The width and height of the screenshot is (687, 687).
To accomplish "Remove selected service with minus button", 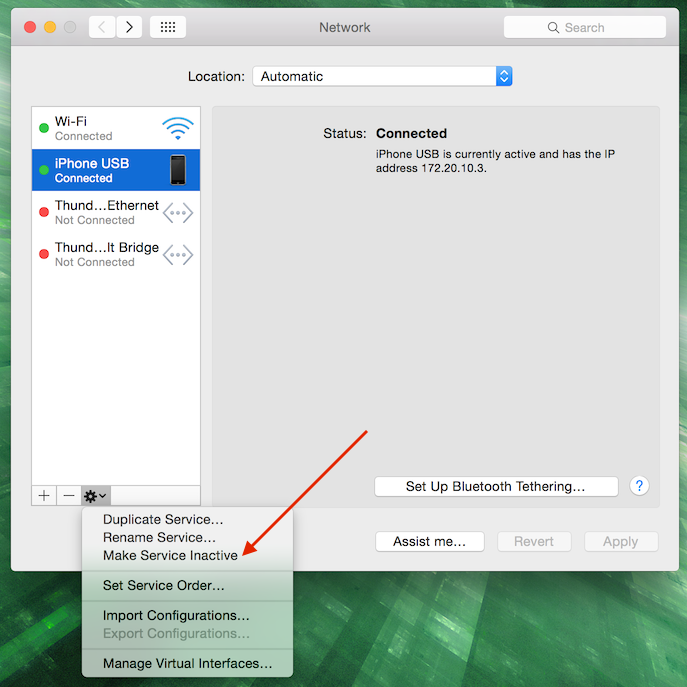I will pos(69,496).
